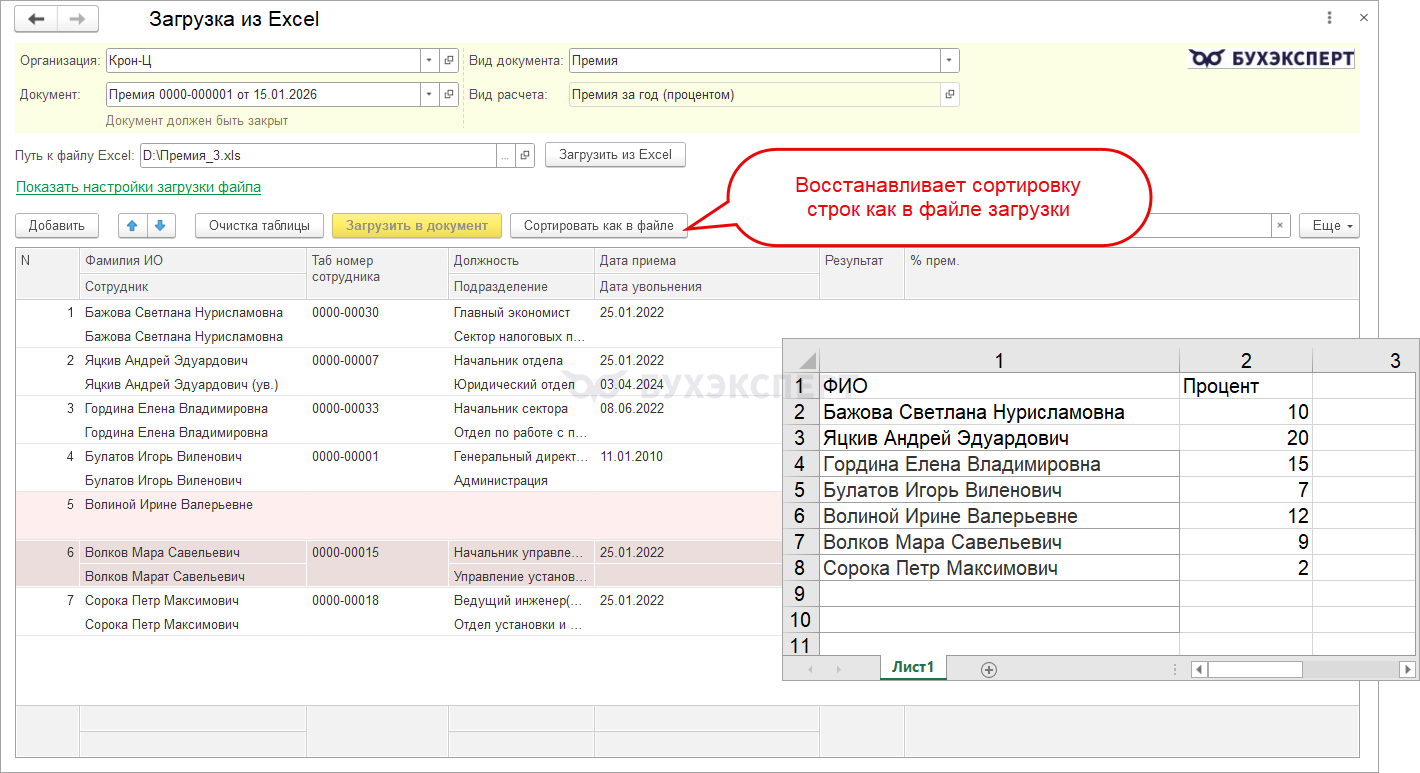Click the back navigation arrow
This screenshot has height=773, width=1420.
36,19
